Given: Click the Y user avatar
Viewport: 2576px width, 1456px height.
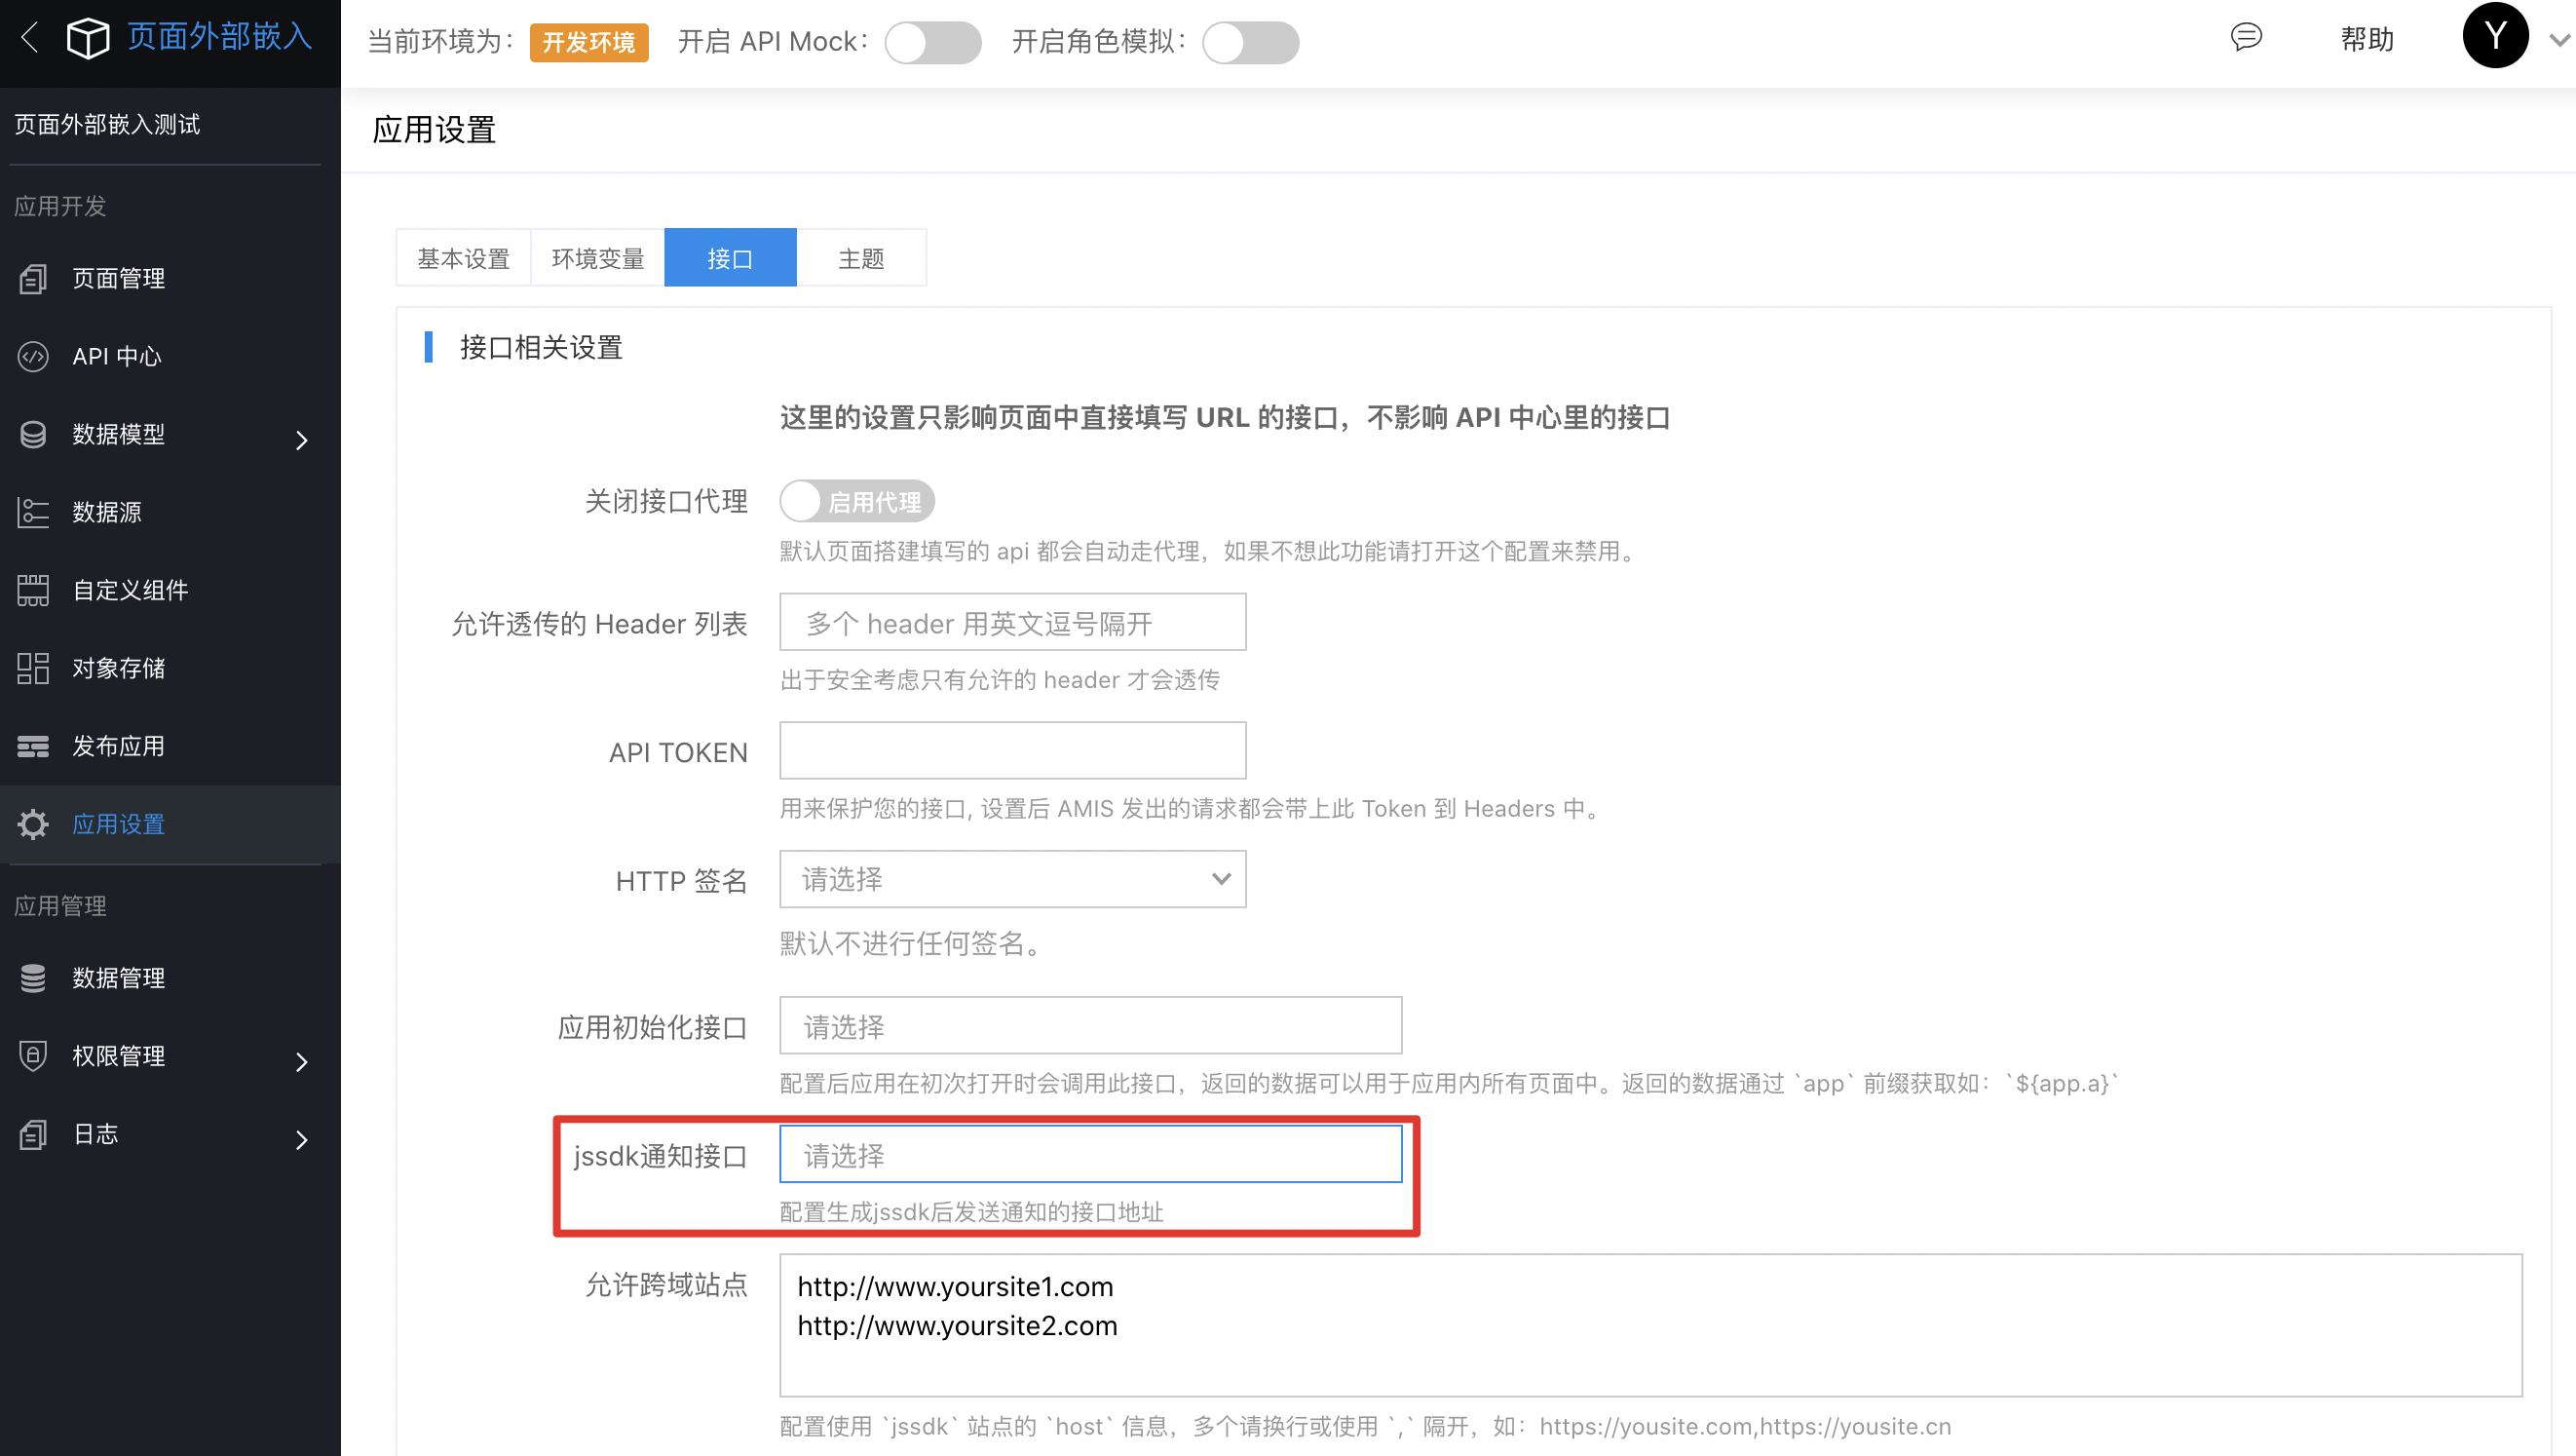Looking at the screenshot, I should coord(2495,36).
